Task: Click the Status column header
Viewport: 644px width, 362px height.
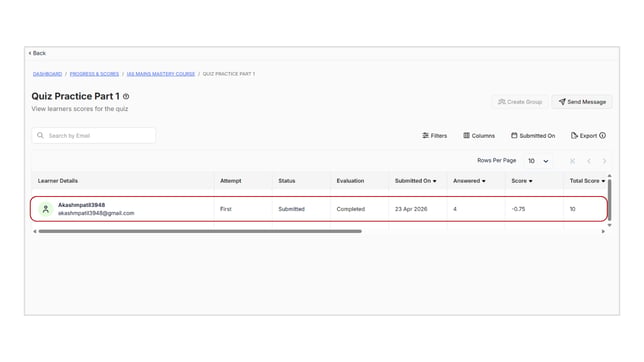Action: point(287,181)
